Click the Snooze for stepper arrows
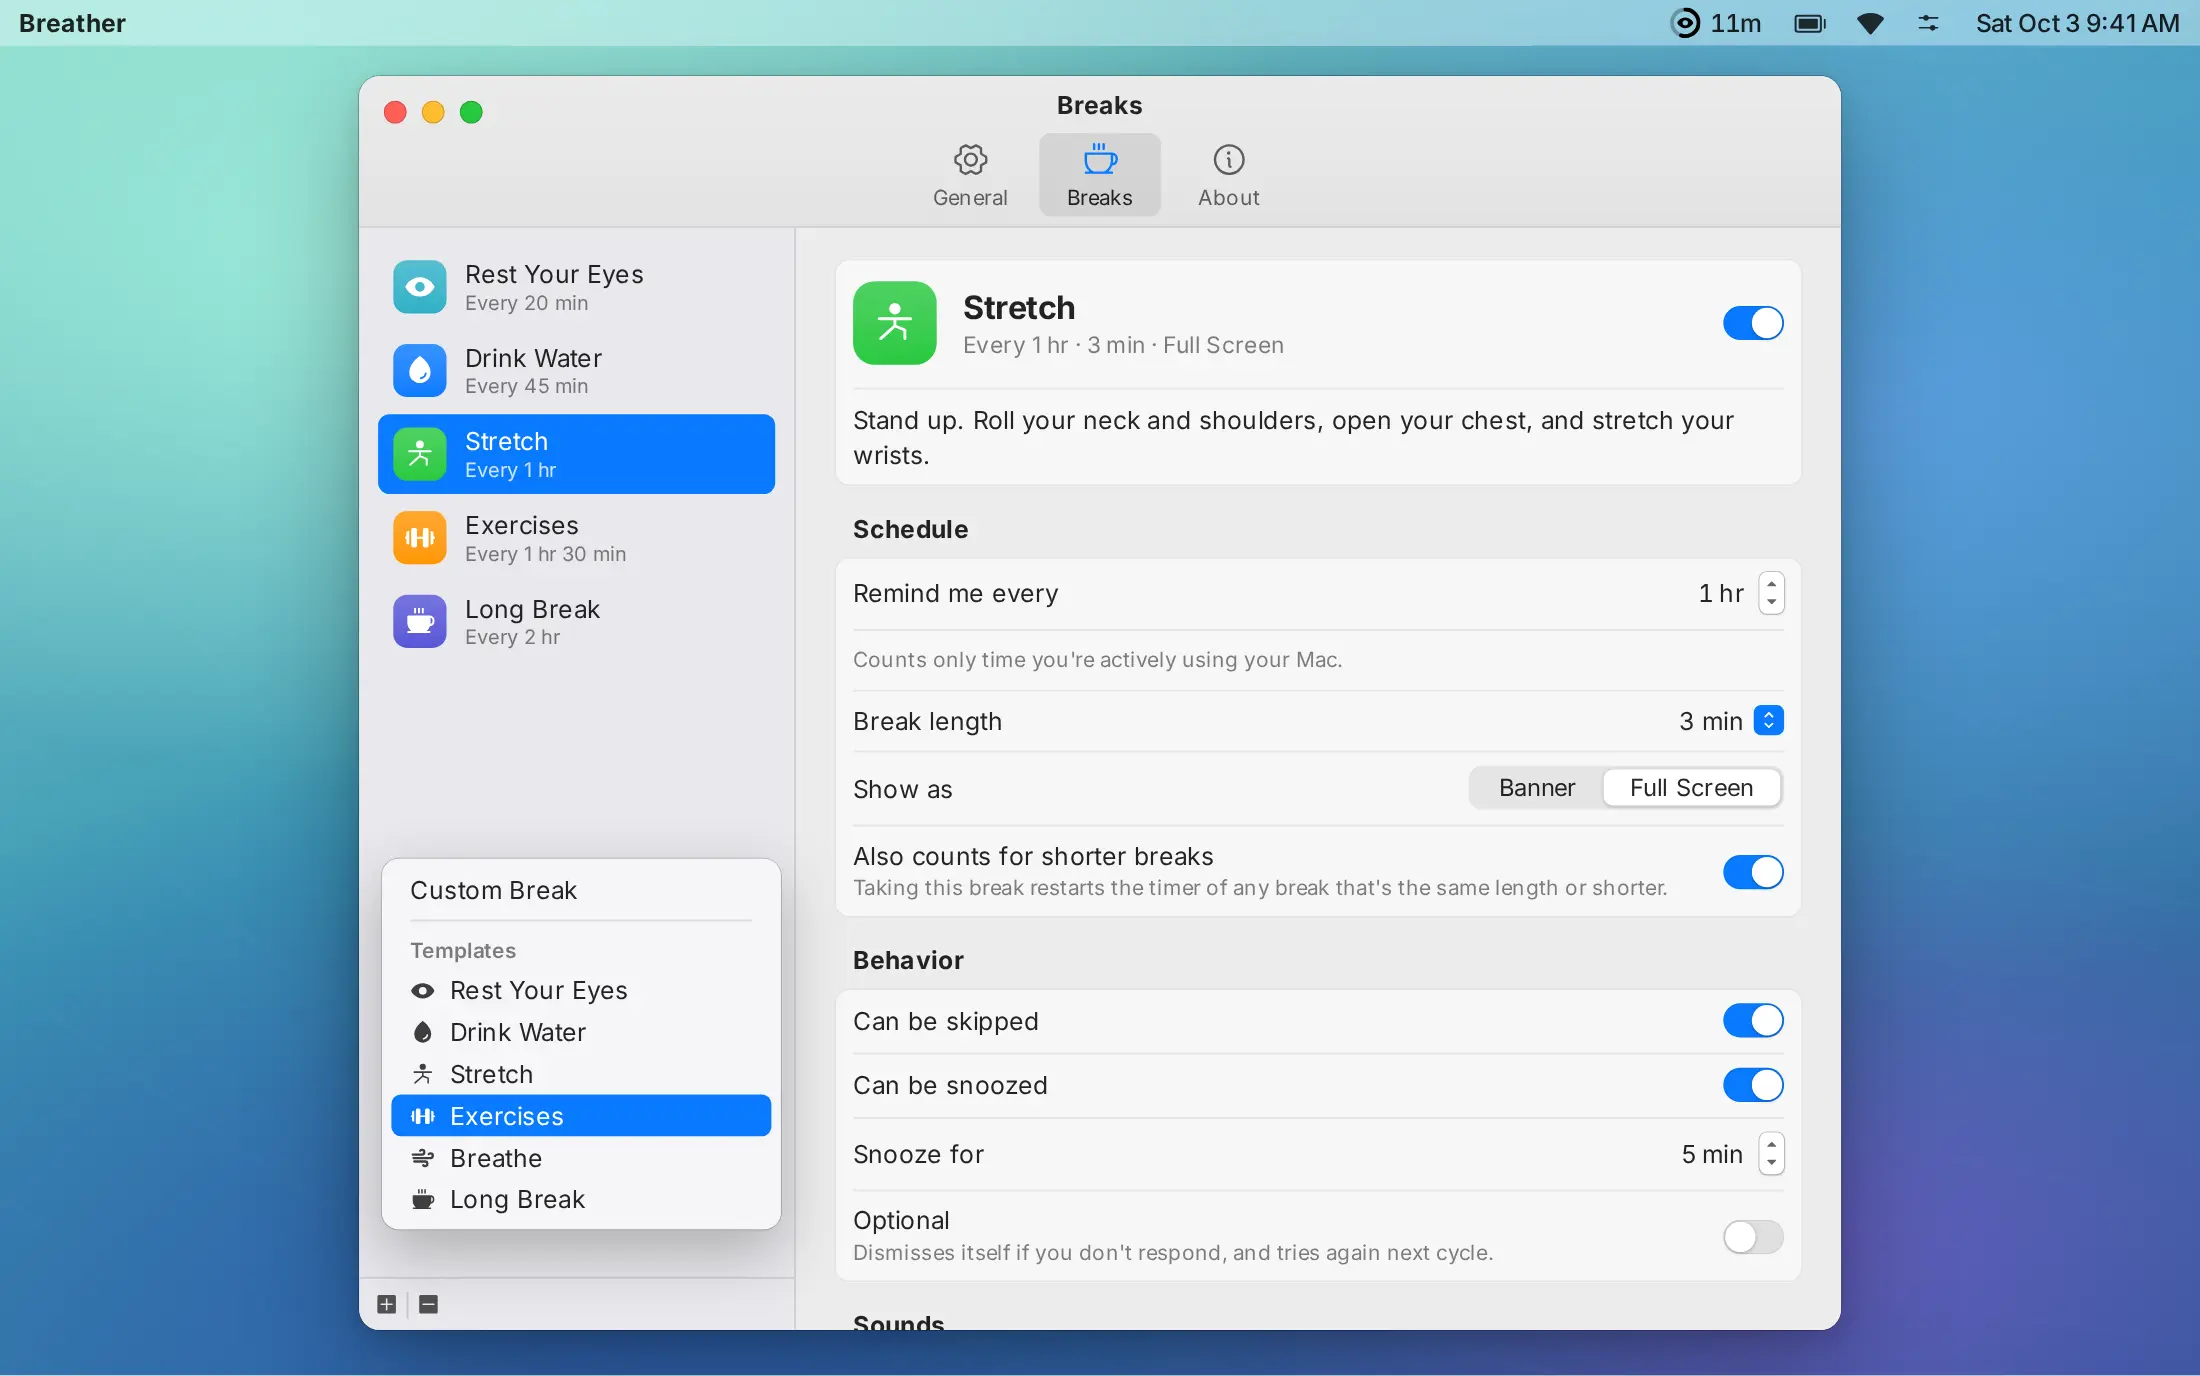 [x=1771, y=1154]
